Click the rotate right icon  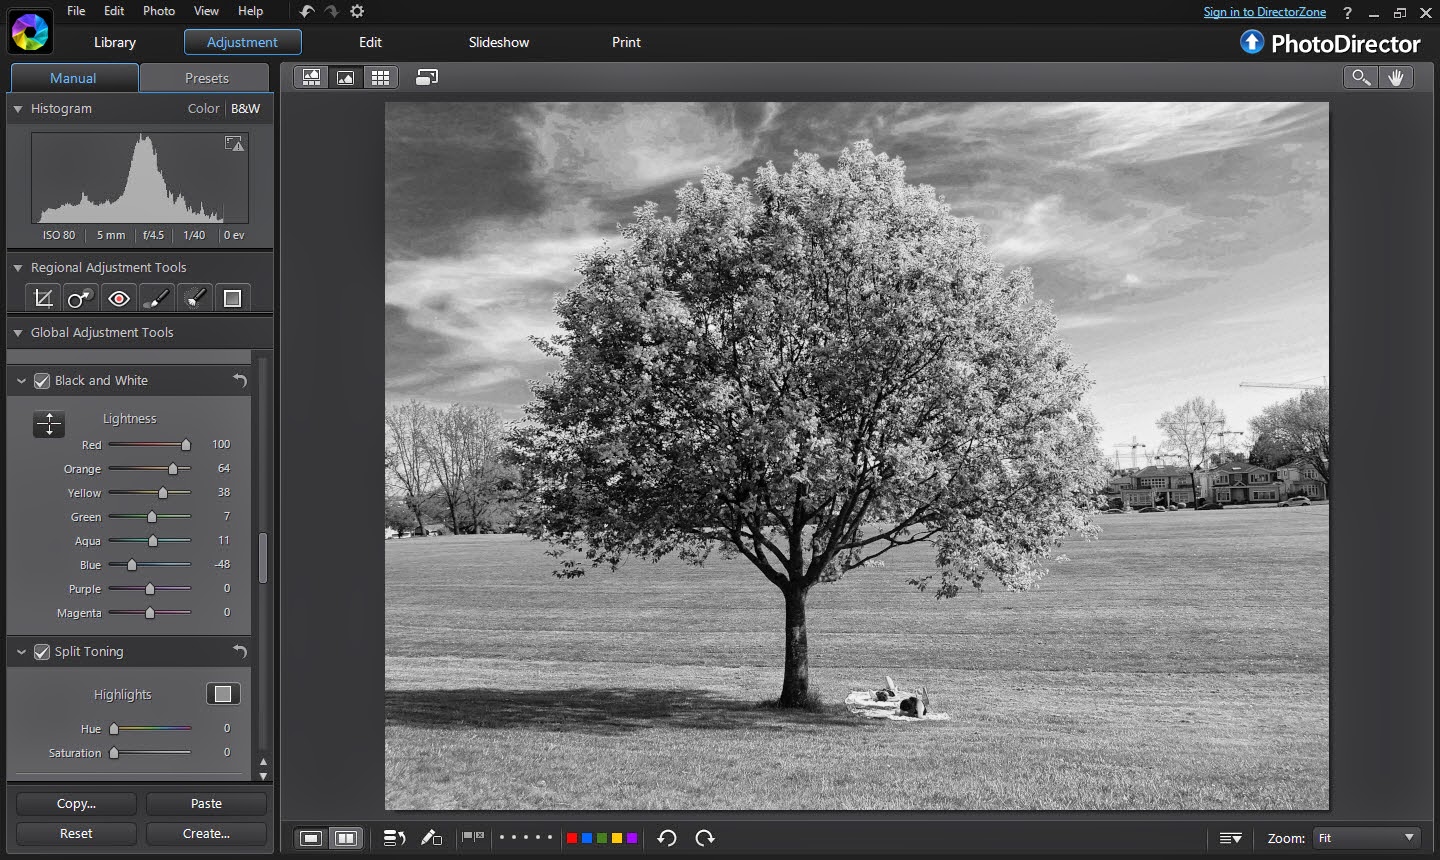(x=705, y=838)
